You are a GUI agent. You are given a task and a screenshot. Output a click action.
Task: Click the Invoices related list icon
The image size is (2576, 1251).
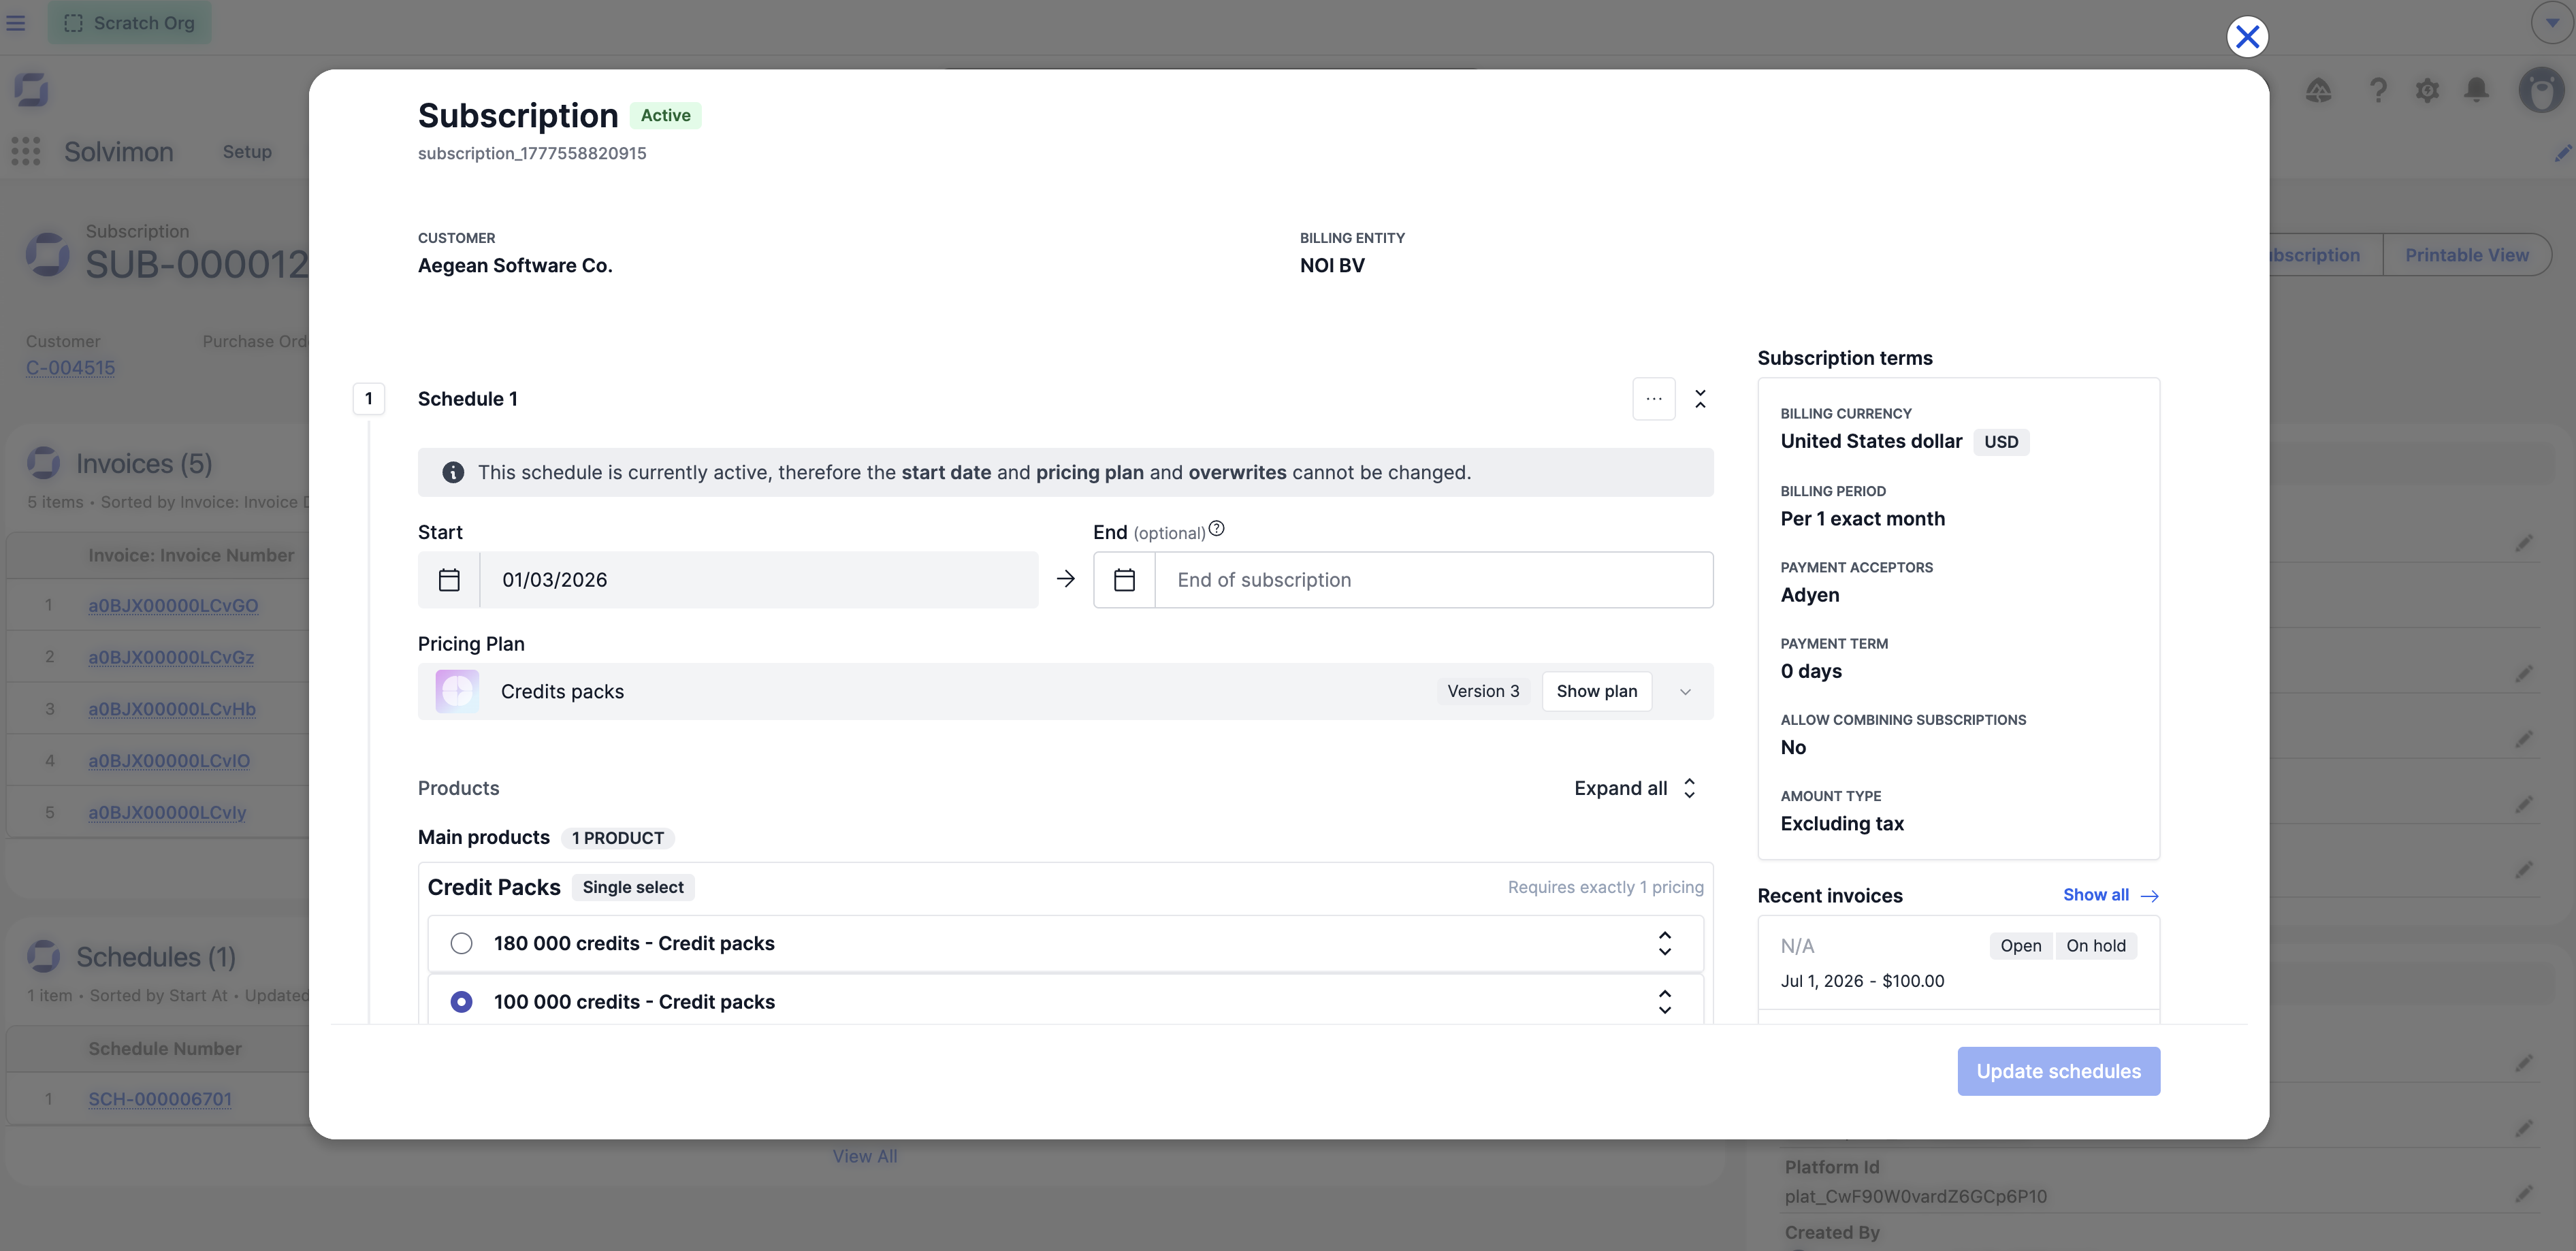[x=43, y=463]
